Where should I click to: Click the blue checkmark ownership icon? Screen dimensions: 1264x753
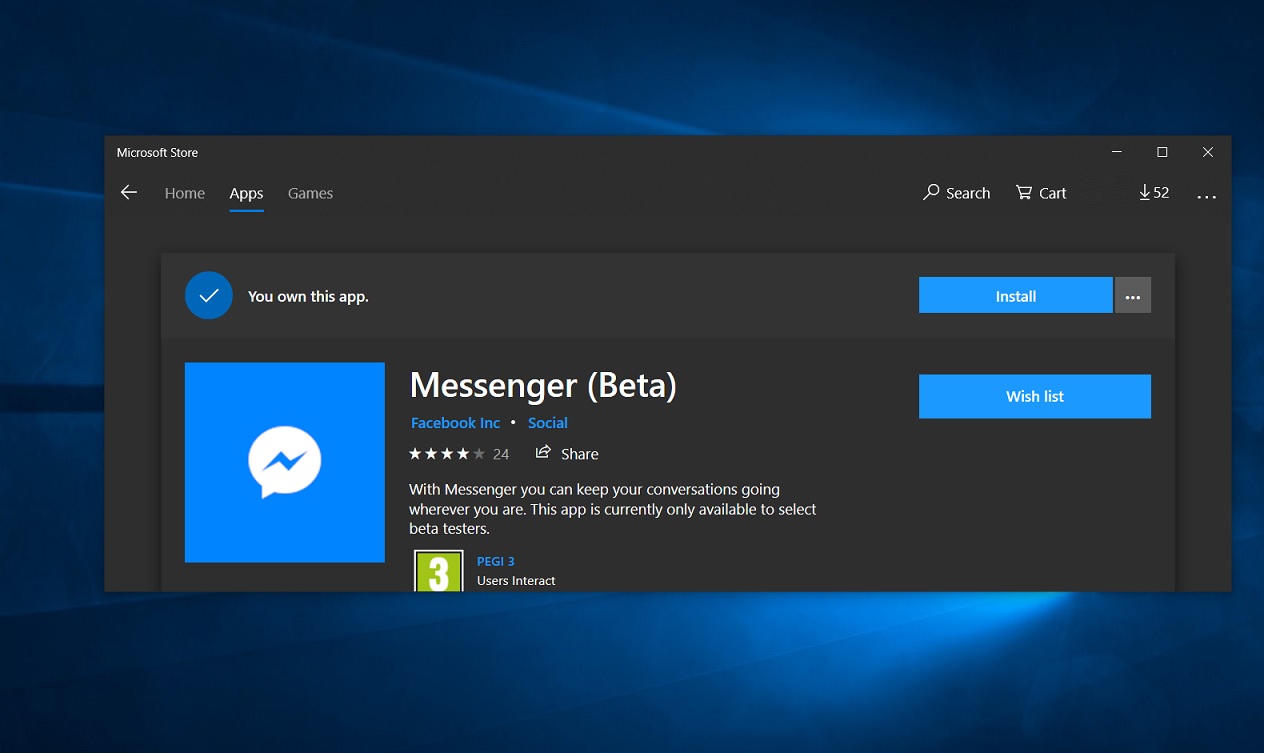[209, 296]
